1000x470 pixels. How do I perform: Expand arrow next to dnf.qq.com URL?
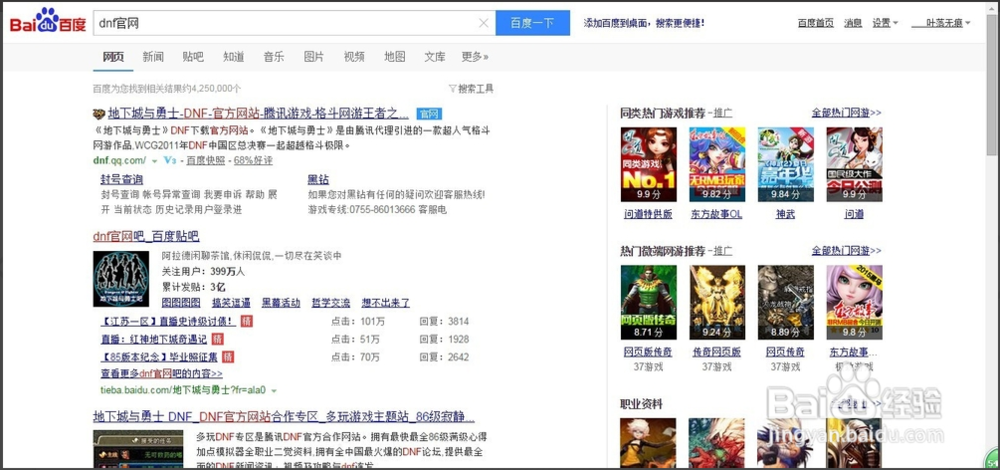pos(154,161)
